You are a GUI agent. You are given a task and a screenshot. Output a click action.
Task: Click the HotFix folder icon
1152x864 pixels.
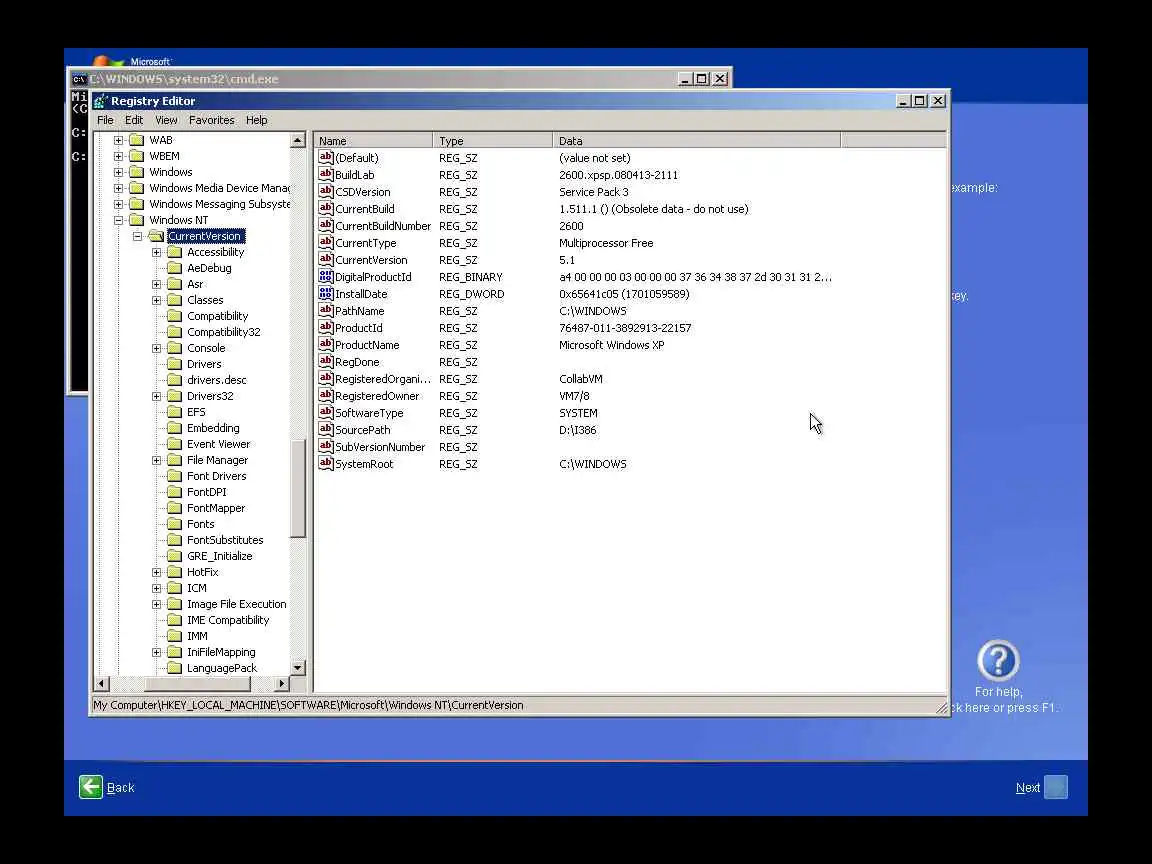point(174,572)
